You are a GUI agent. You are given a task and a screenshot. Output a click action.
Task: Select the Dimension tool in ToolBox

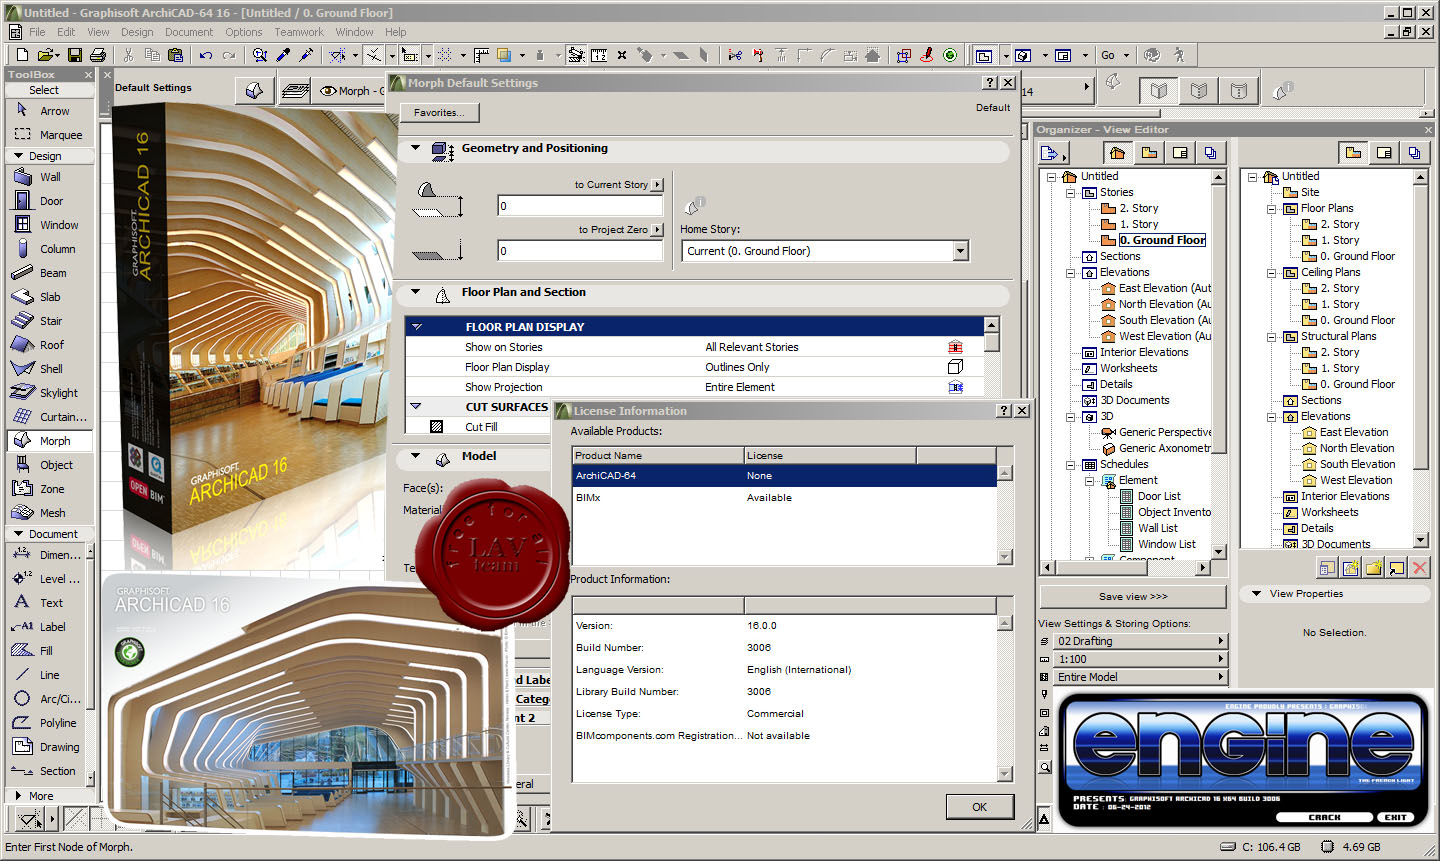pos(48,555)
